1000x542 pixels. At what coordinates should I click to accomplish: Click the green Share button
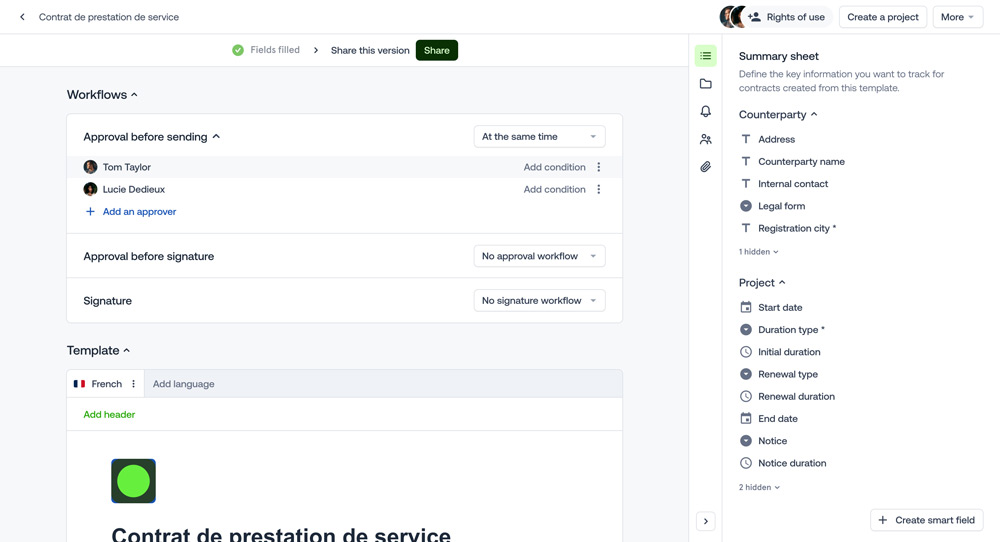(x=436, y=50)
